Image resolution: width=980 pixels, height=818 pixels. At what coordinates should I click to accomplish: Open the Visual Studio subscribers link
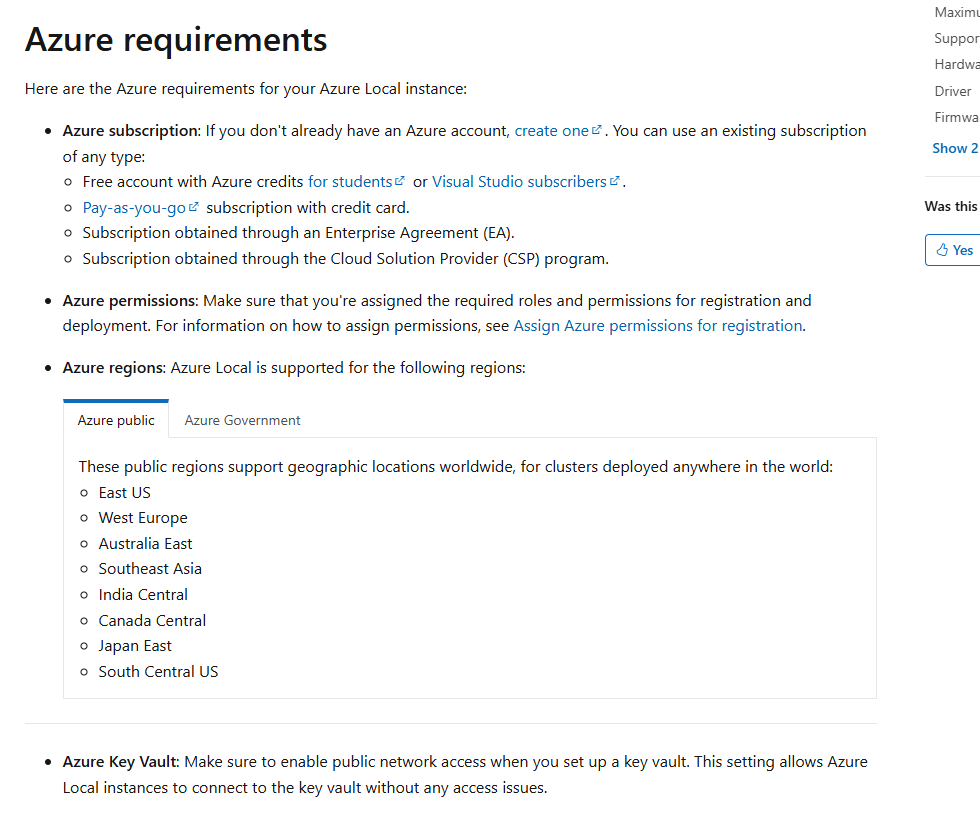pos(519,182)
